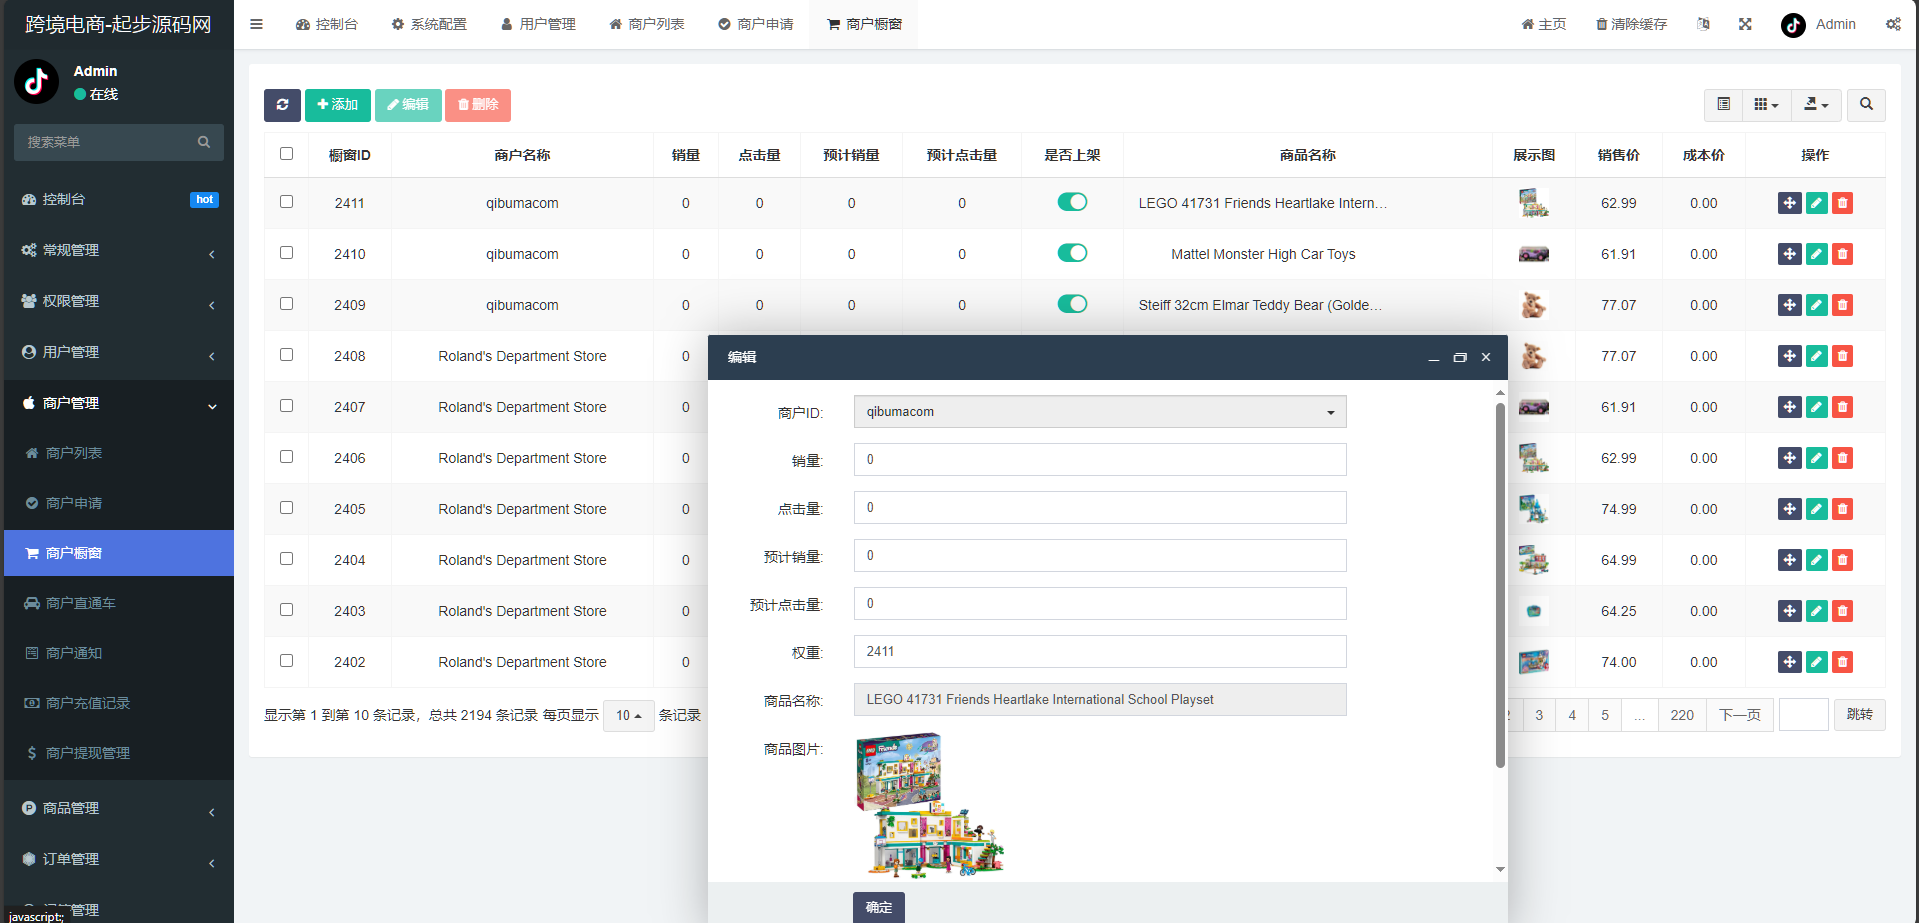
Task: Click the 确定 confirm button in dialog
Action: pyautogui.click(x=878, y=907)
